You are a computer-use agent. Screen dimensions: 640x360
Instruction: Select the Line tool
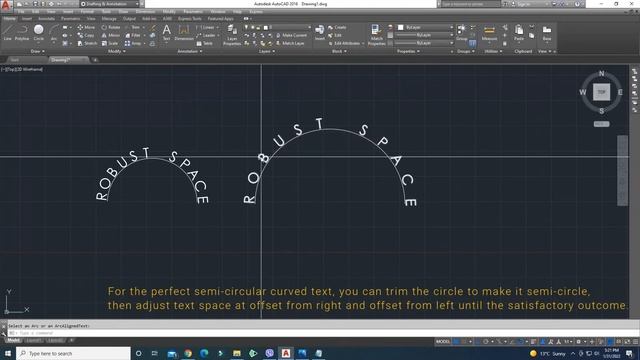[x=7, y=32]
